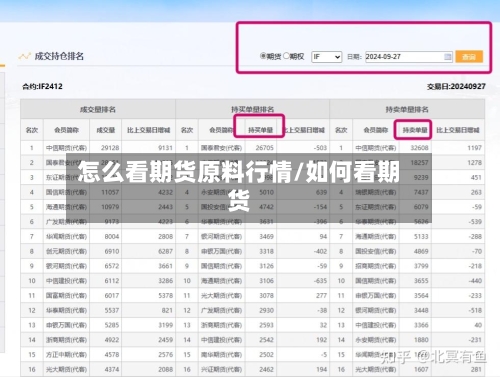Click long position value 3126
500x377 pixels.
[266, 266]
